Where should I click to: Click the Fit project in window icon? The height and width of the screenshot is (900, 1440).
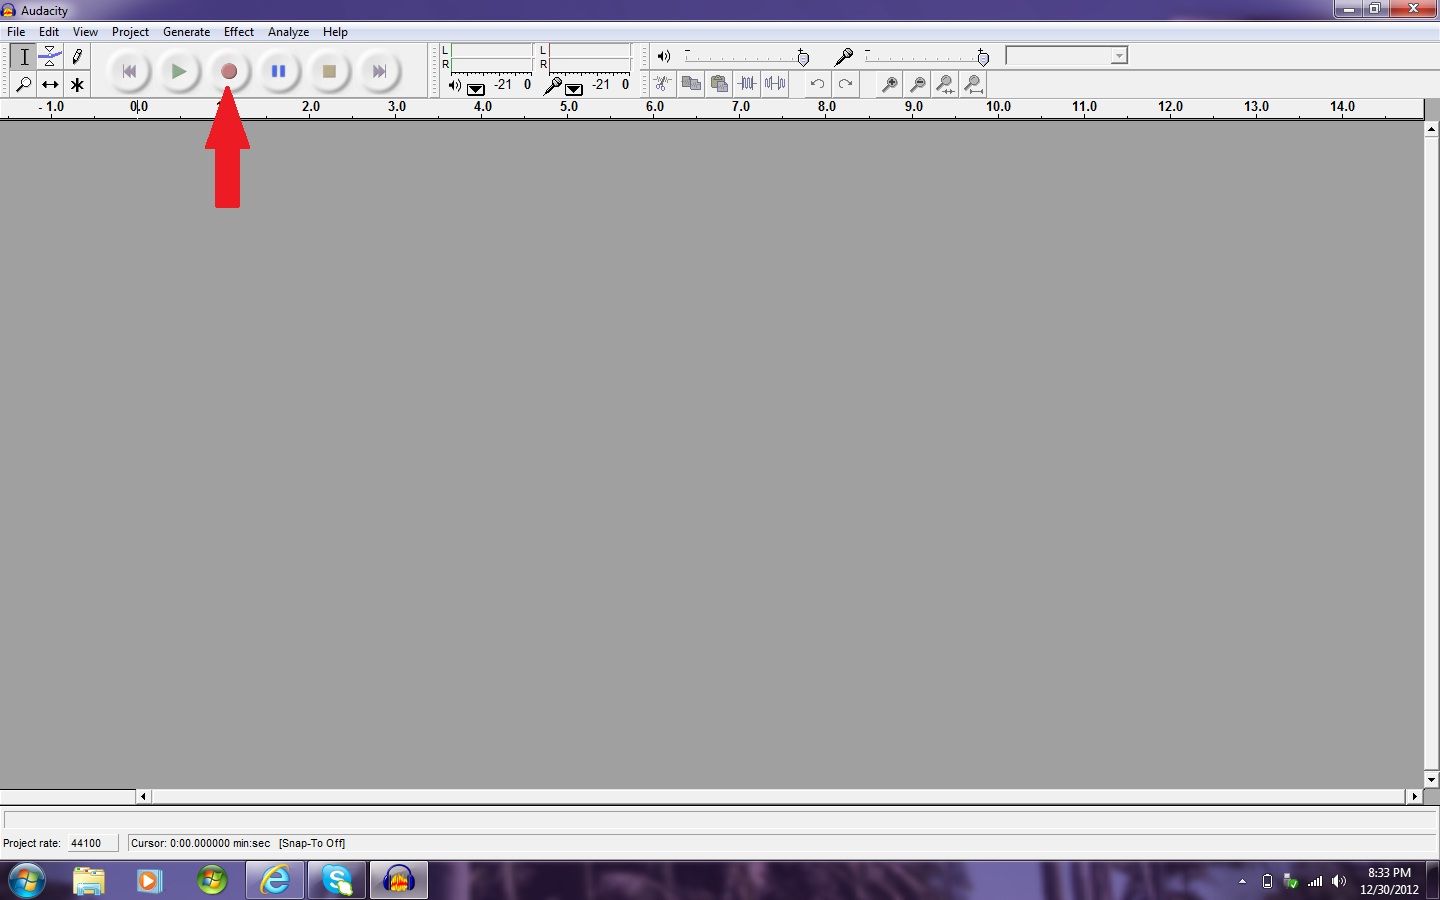tap(973, 84)
